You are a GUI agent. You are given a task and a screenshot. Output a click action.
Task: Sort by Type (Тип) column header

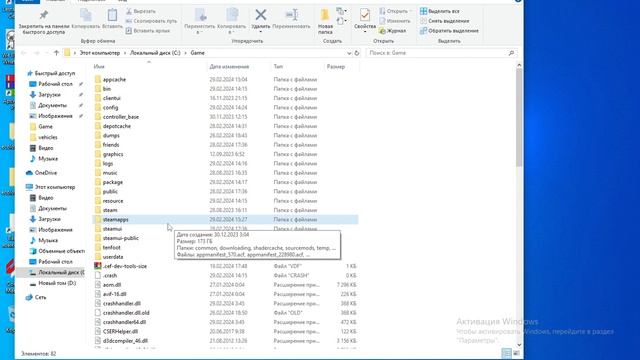coord(278,67)
